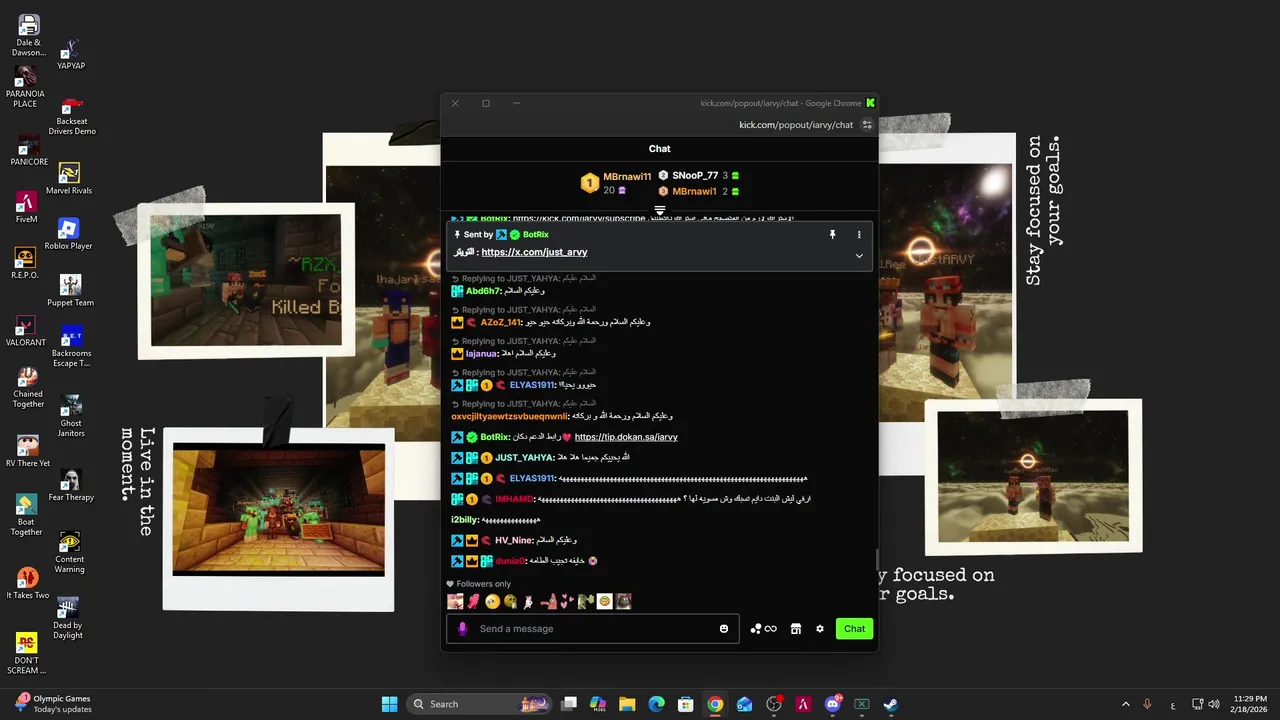This screenshot has height=720, width=1280.
Task: Insert the pink hearts emote
Action: coord(567,601)
